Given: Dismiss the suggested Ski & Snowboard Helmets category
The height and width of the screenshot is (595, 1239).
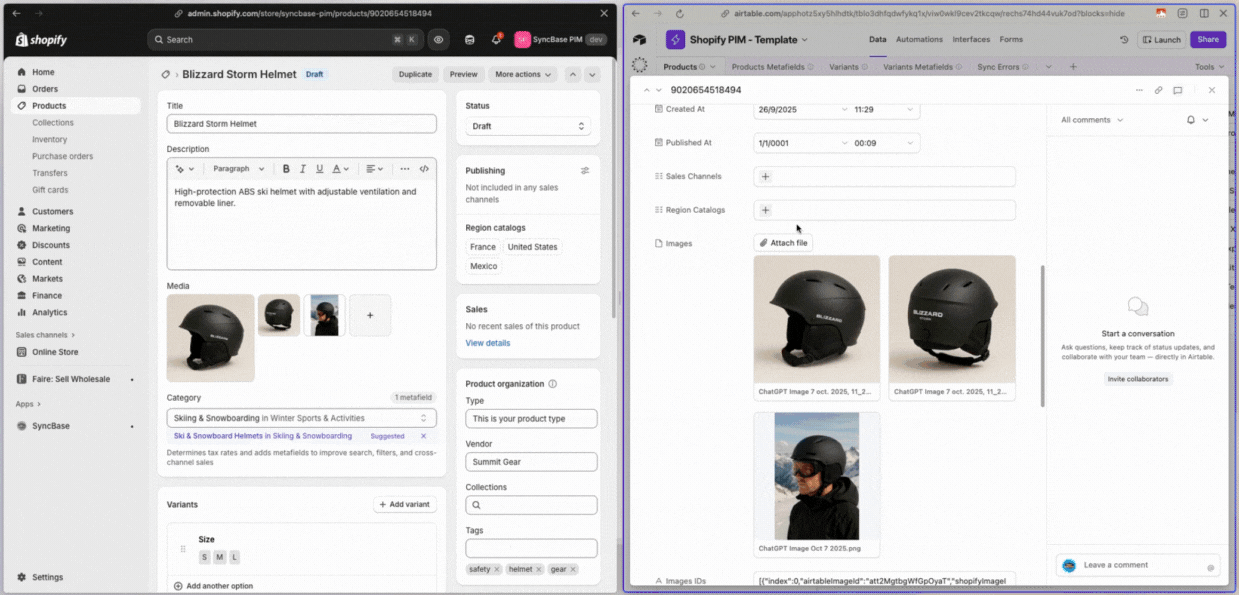Looking at the screenshot, I should (x=423, y=436).
